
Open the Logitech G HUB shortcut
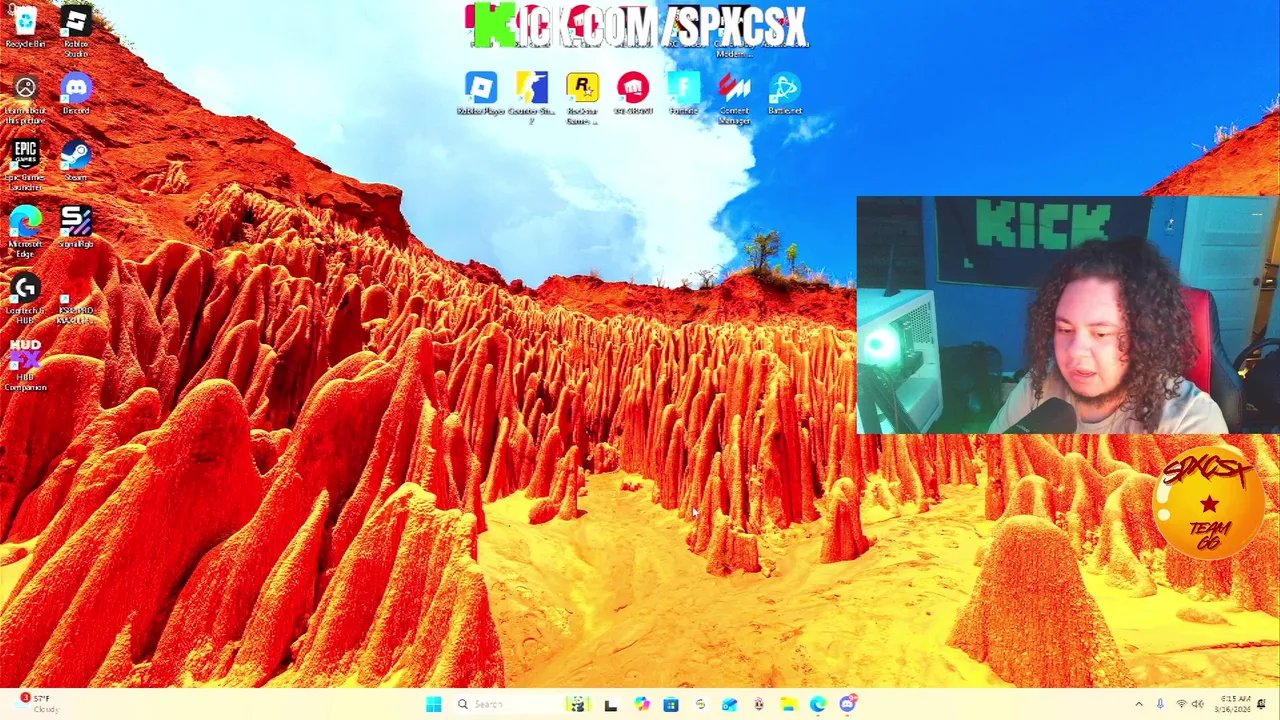click(x=25, y=299)
